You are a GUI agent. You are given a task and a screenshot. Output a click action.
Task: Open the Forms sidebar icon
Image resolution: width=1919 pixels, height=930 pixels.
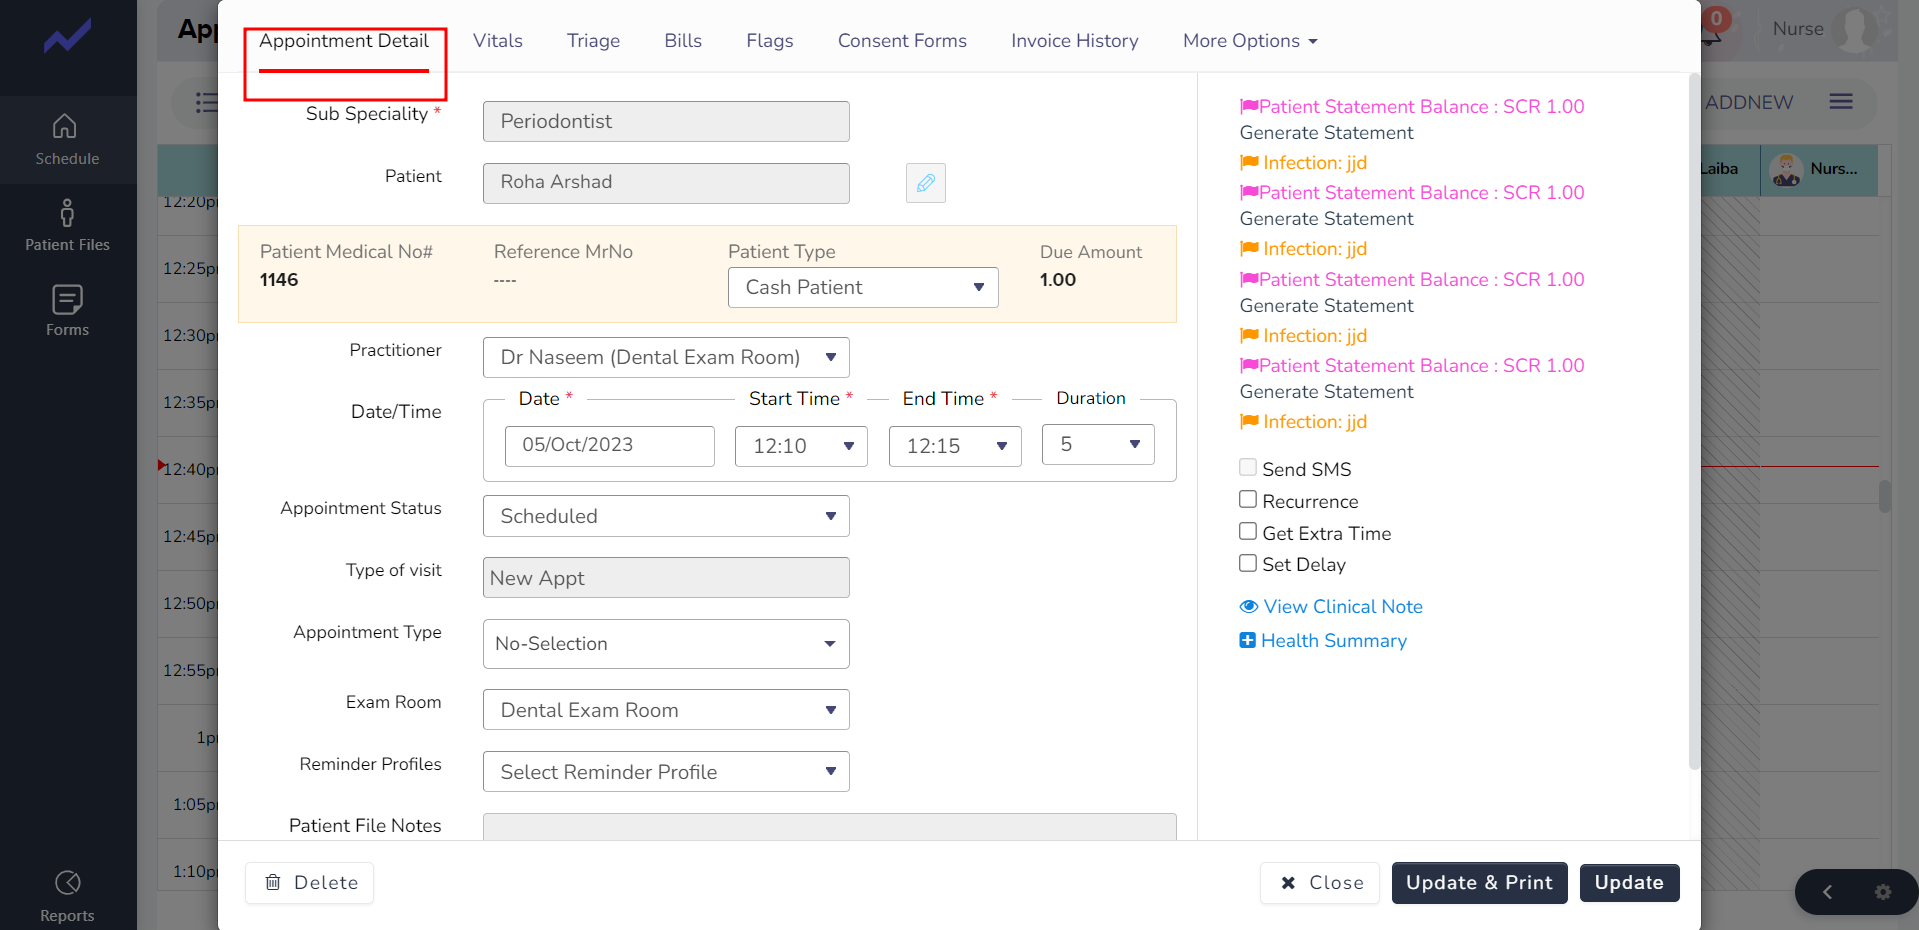67,310
